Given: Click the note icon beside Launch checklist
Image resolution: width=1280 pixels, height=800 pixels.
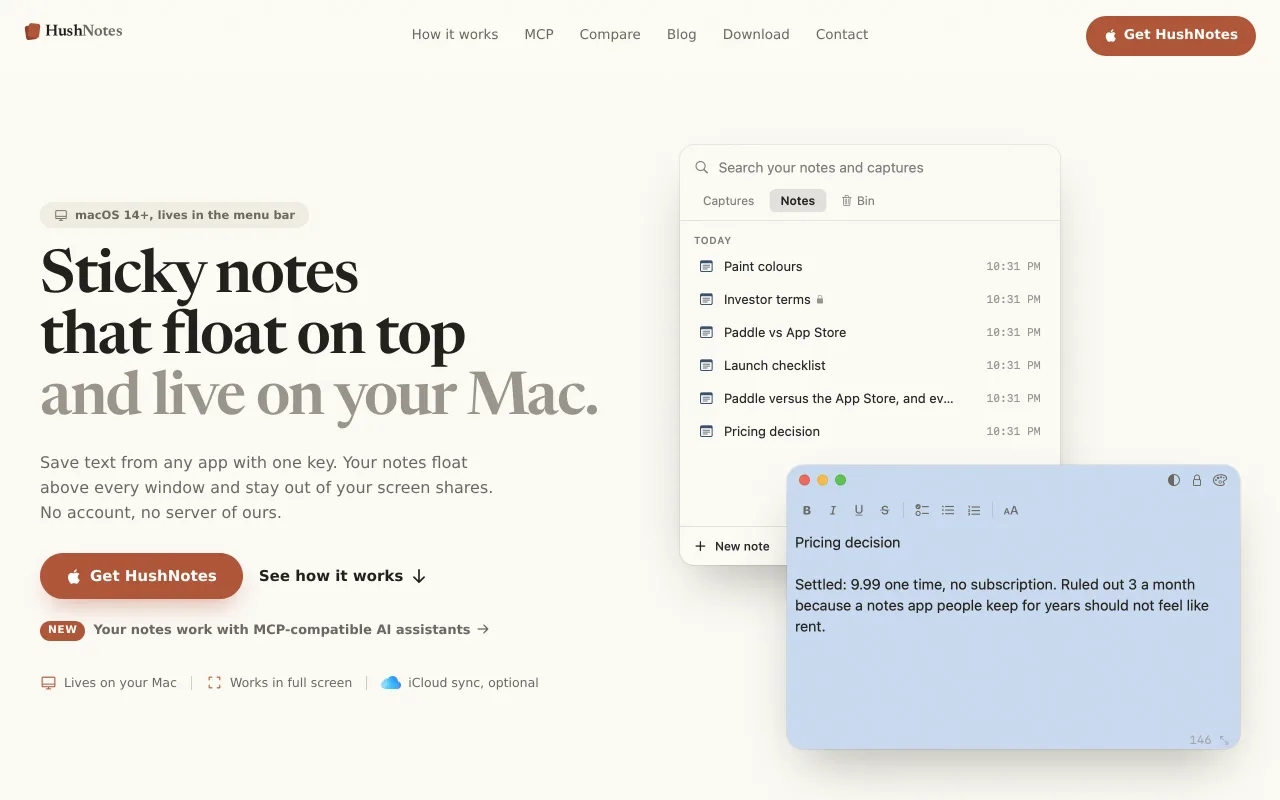Looking at the screenshot, I should tap(706, 365).
